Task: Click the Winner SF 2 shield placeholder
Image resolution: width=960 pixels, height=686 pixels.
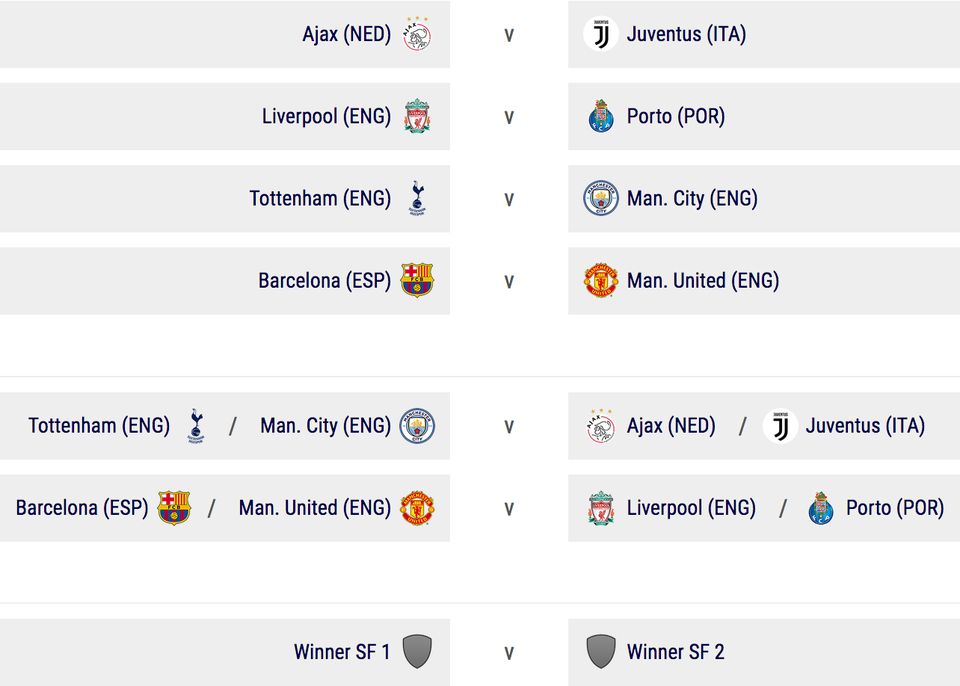Action: pos(601,652)
